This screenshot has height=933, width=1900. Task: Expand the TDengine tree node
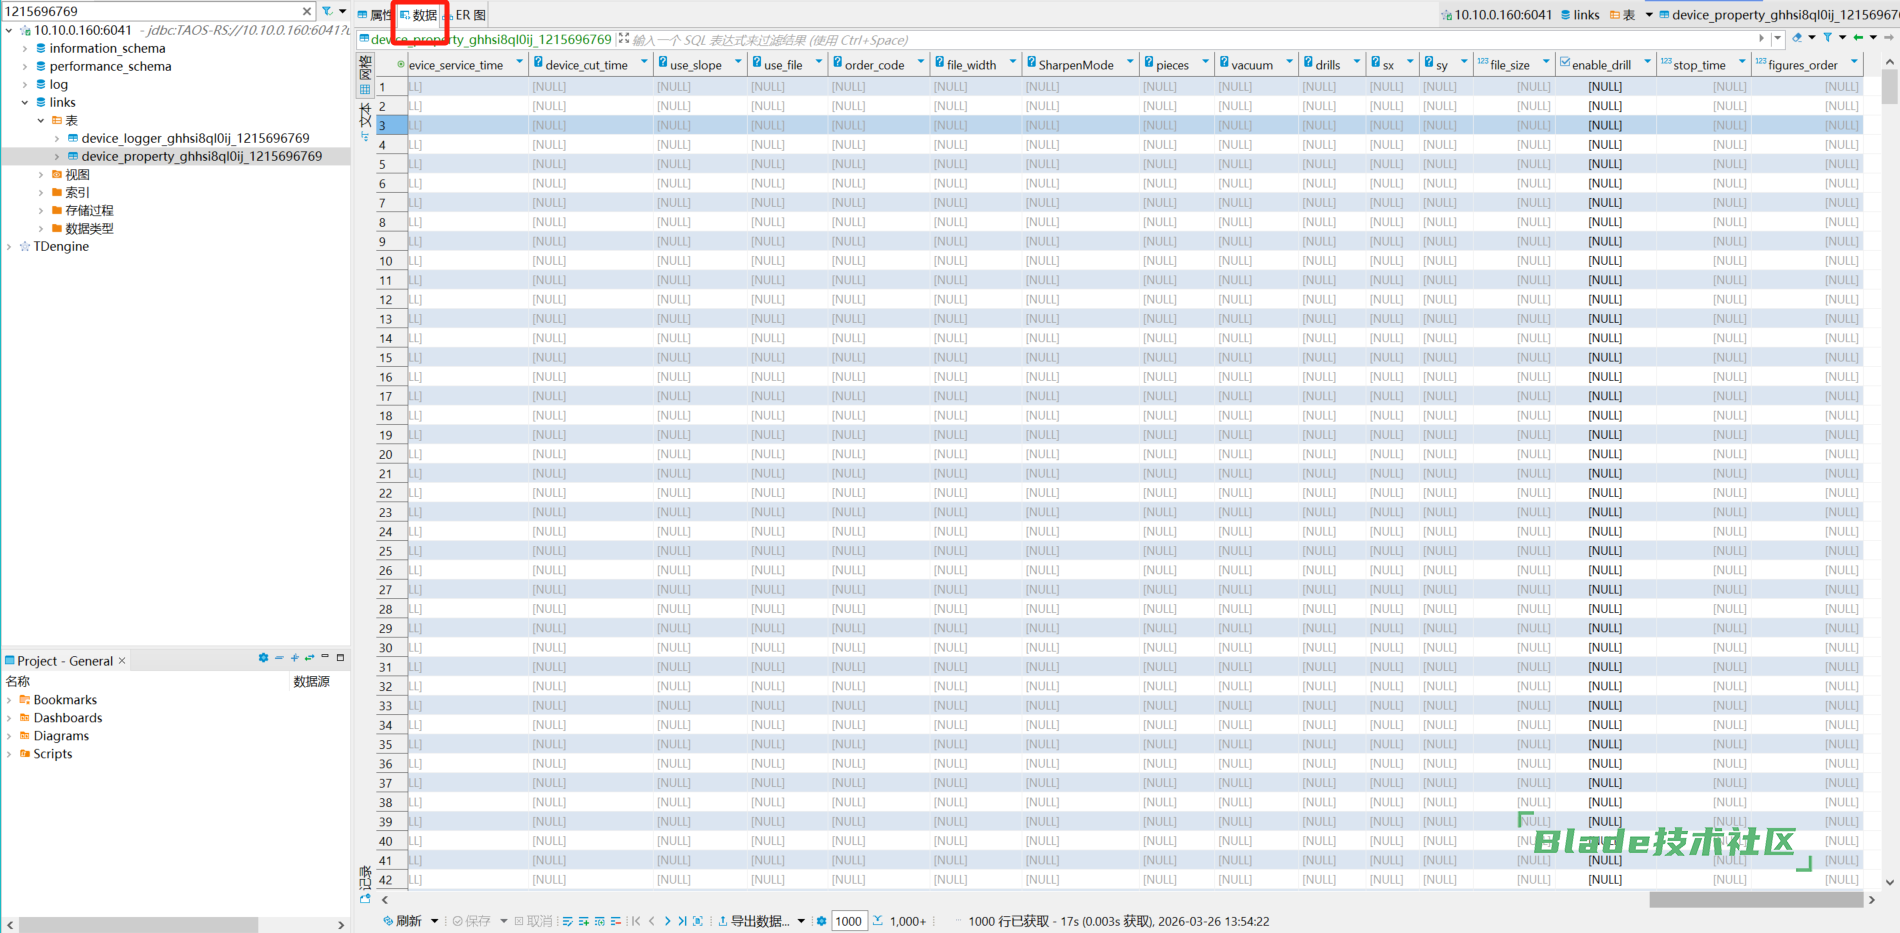(x=9, y=246)
